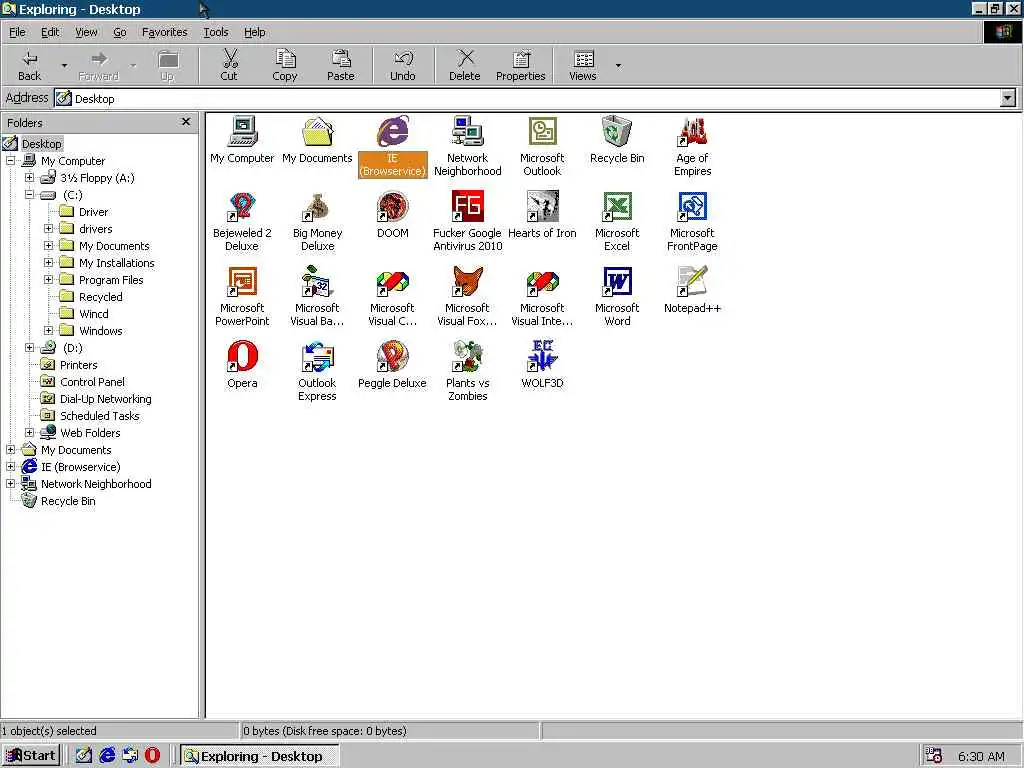Viewport: 1024px width, 768px height.
Task: Click the Back toolbar button
Action: point(29,65)
